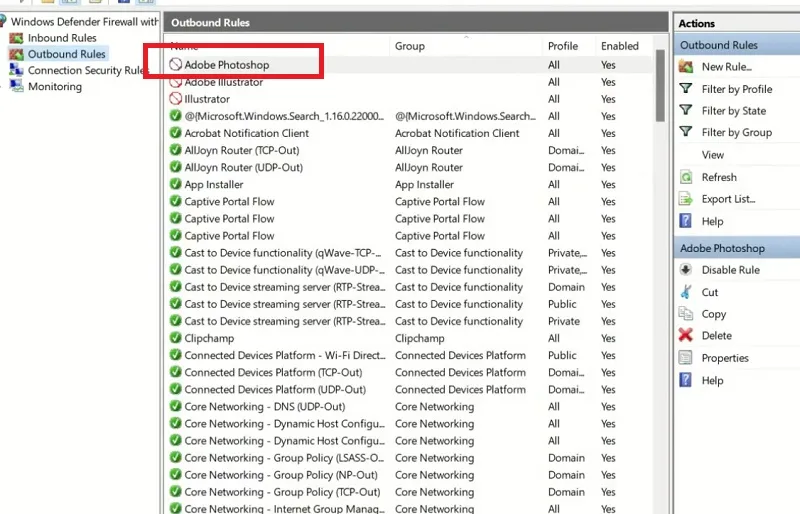Click the Inbound Rules tree icon
800x514 pixels.
(16, 38)
